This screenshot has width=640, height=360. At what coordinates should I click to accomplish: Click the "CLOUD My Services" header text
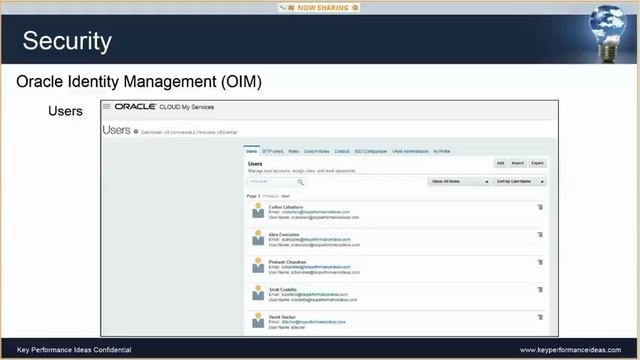coord(187,107)
